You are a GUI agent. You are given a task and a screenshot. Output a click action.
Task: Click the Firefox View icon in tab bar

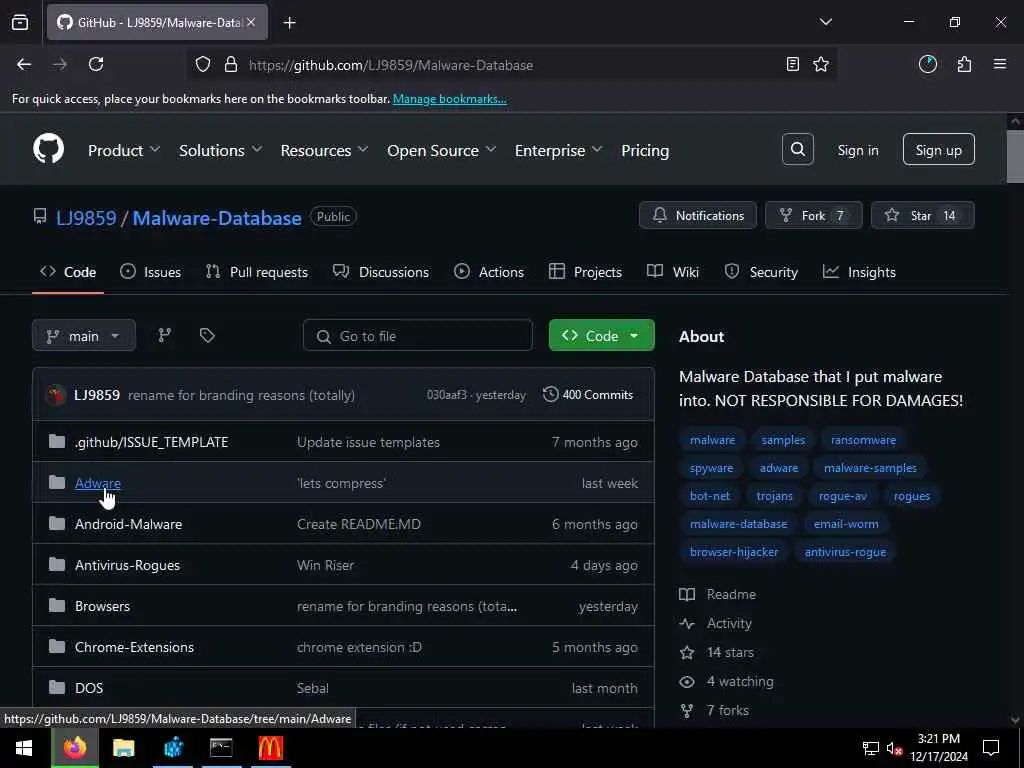[20, 22]
